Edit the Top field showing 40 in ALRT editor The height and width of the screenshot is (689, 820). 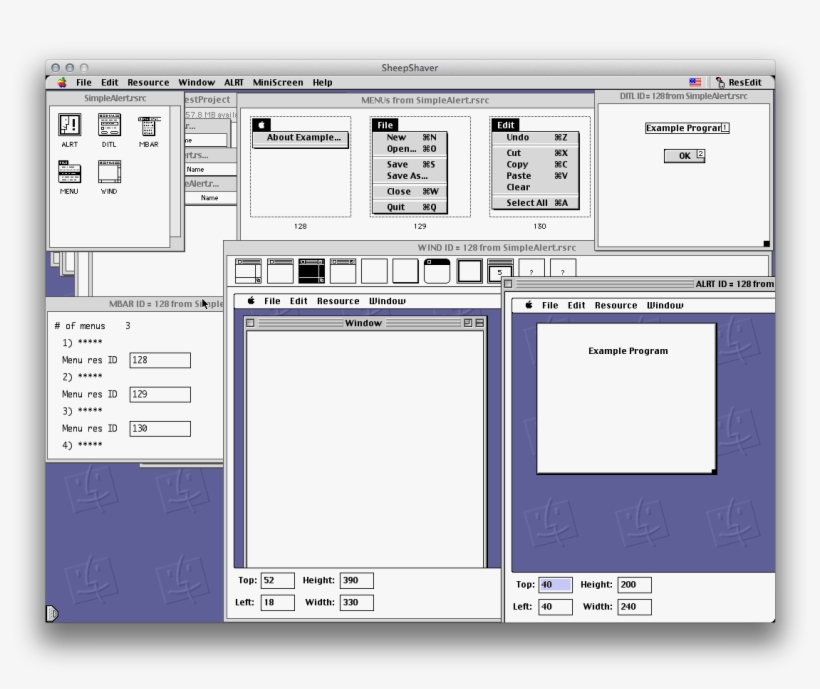tap(556, 583)
